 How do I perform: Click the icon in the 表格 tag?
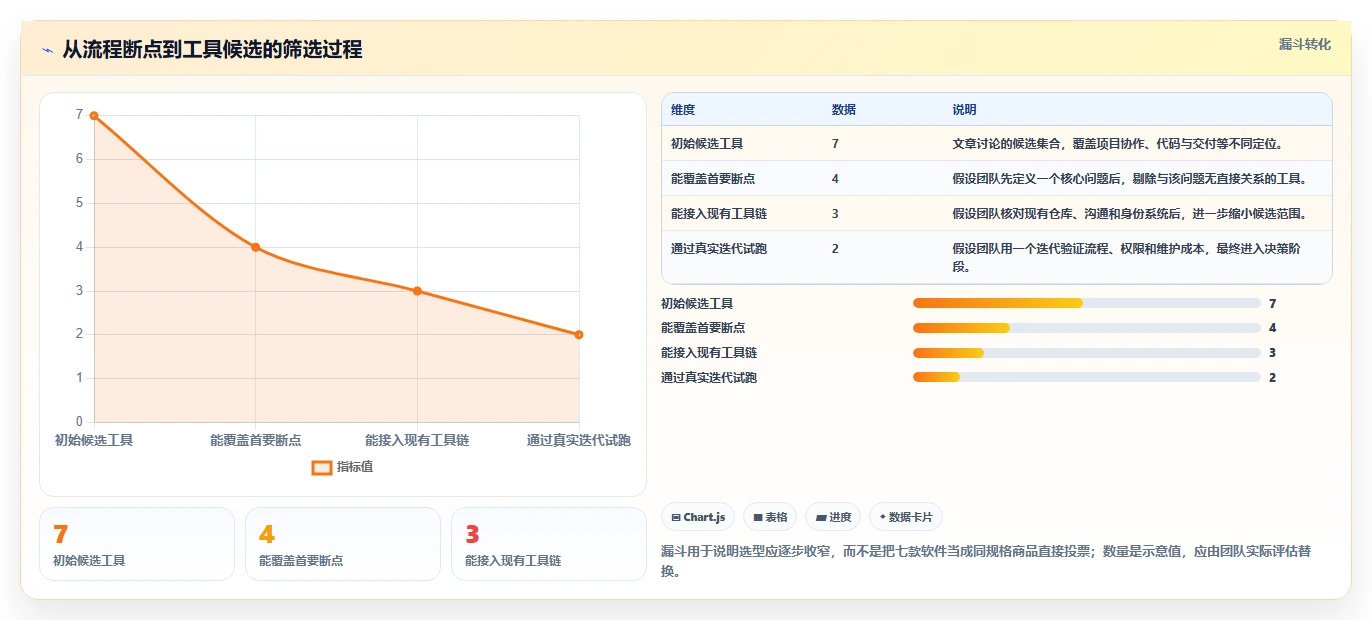point(758,518)
